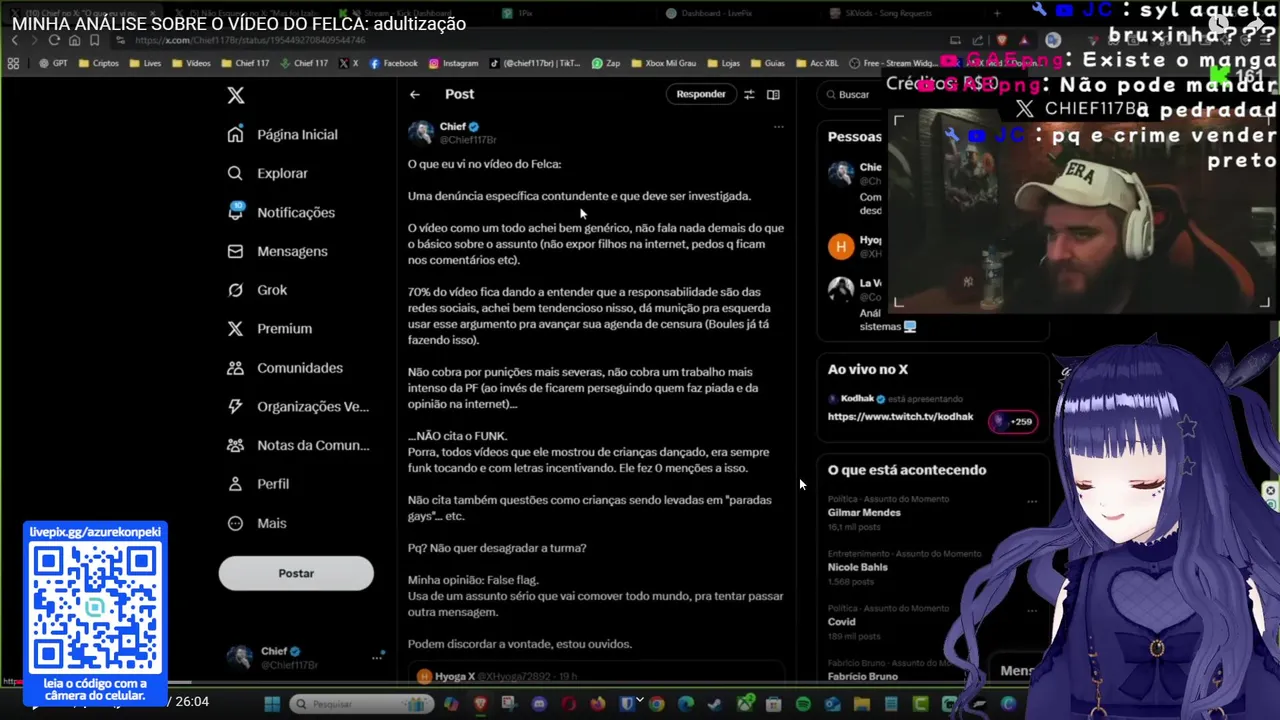Open Notificações bell icon with badge
1280x720 pixels.
coord(235,211)
